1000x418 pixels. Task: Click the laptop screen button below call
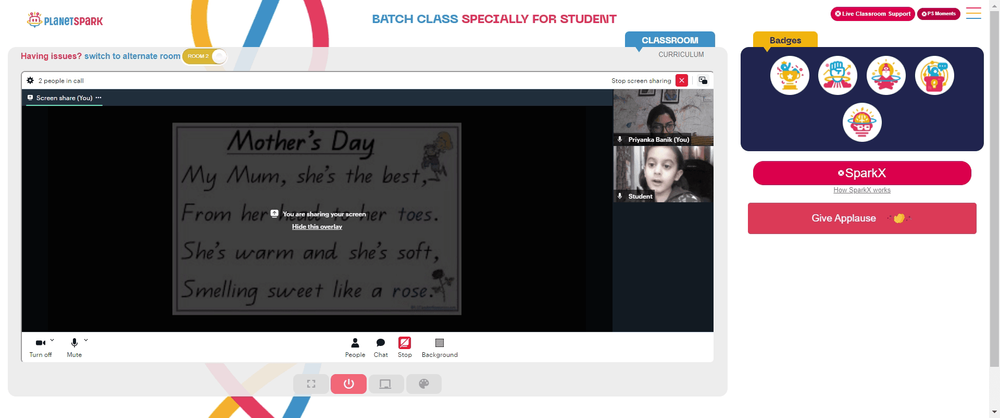(x=386, y=384)
